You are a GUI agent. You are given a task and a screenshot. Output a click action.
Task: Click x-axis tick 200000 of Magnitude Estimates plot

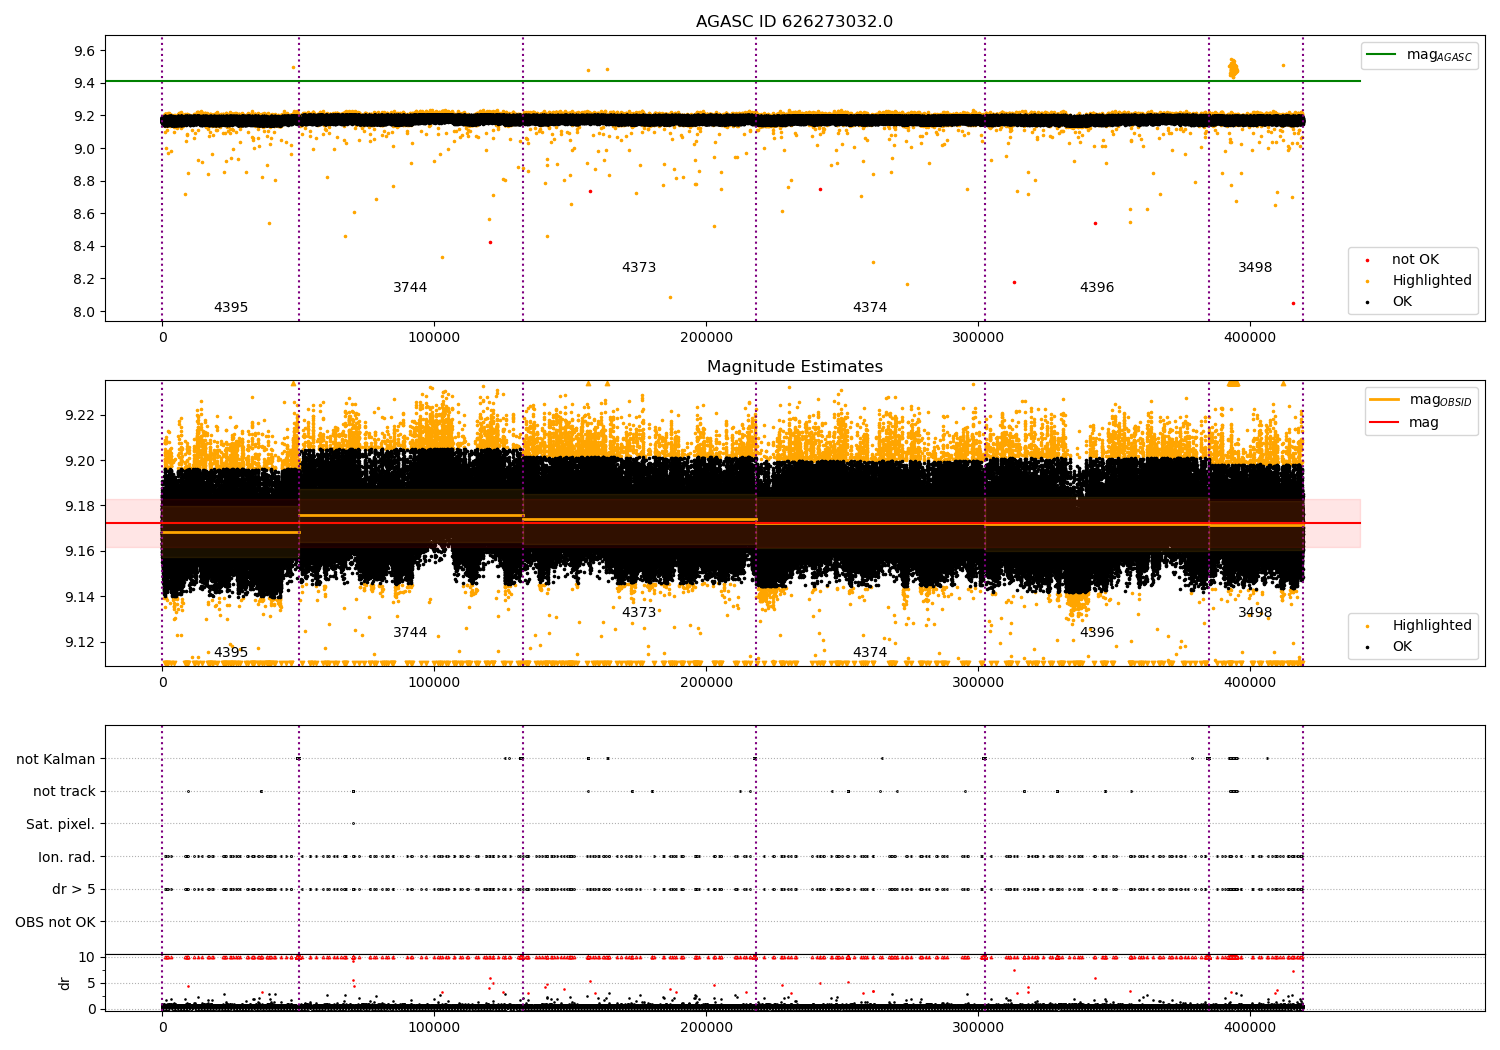coord(706,683)
